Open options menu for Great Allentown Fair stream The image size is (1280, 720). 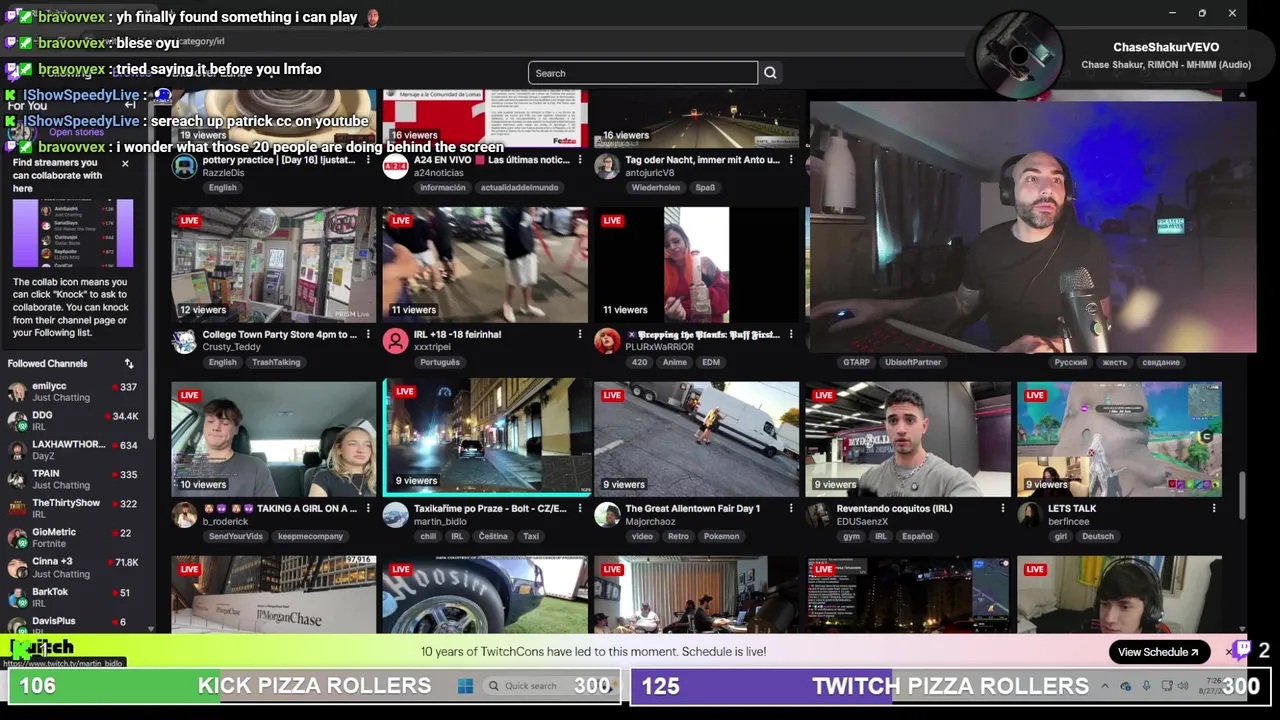pos(791,509)
